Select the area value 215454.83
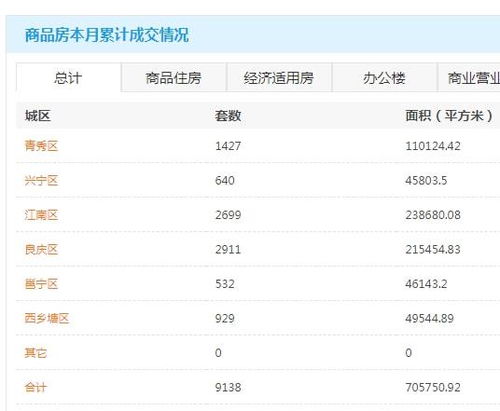 click(433, 250)
